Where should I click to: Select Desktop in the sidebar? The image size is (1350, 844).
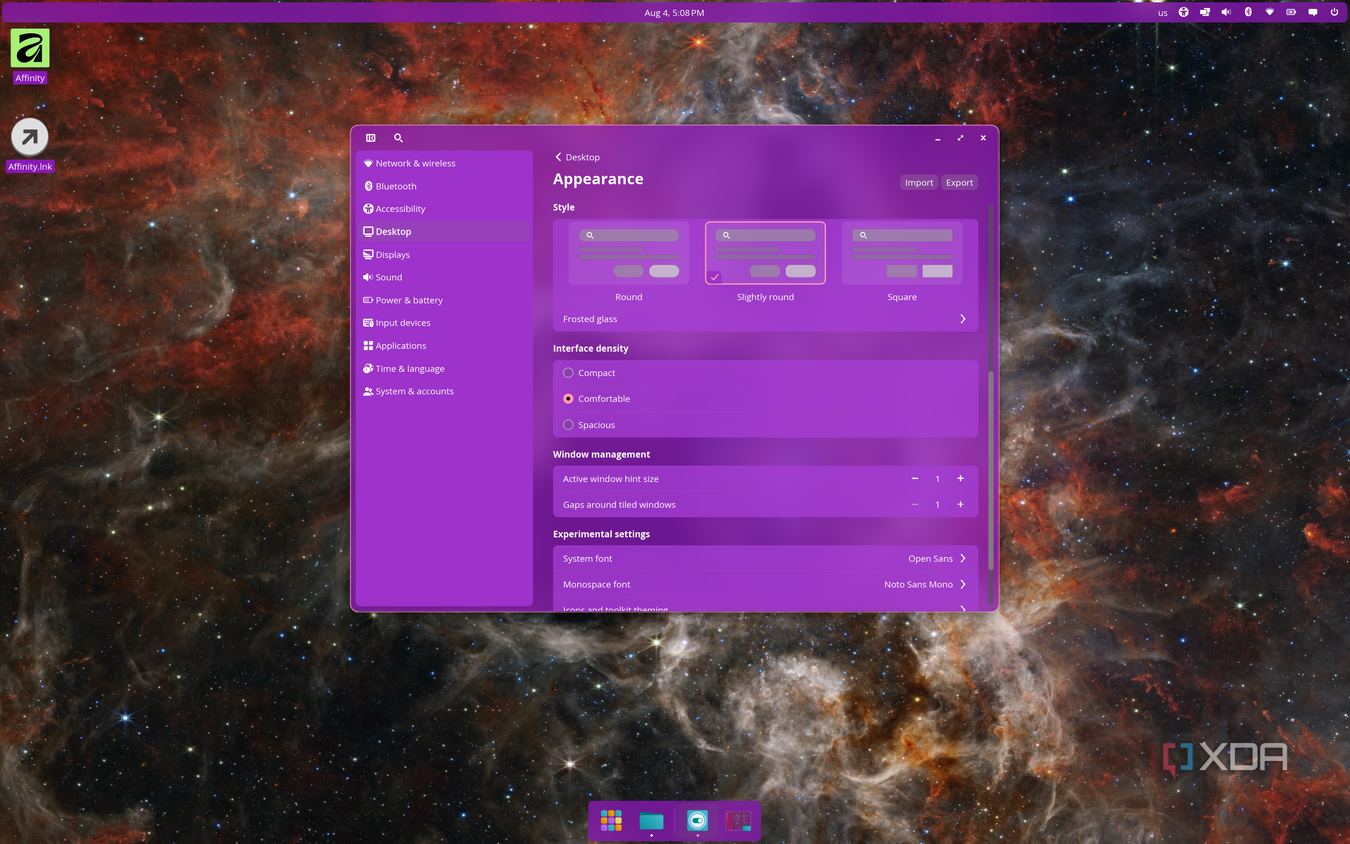444,231
